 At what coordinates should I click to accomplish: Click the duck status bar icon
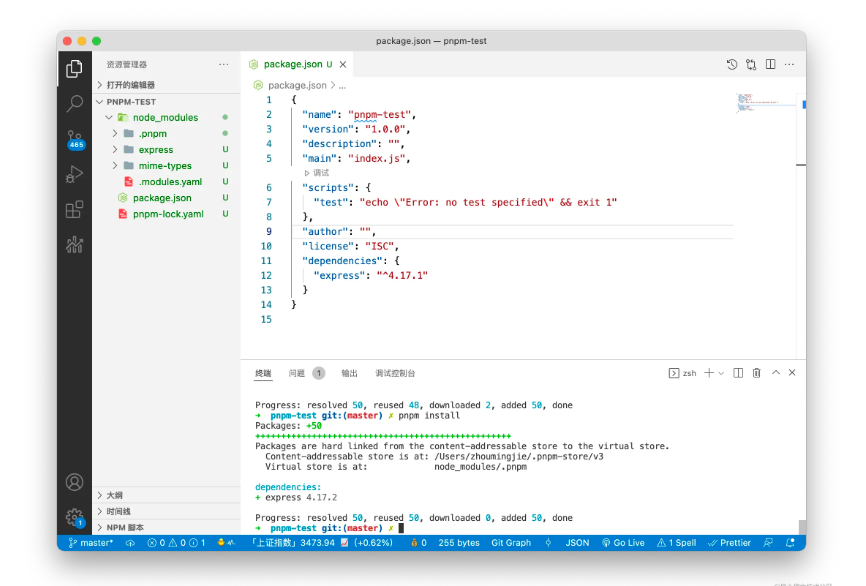(226, 543)
